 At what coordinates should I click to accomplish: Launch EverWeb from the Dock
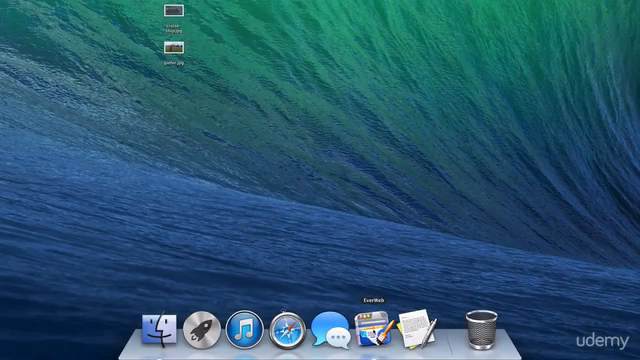[x=373, y=329]
